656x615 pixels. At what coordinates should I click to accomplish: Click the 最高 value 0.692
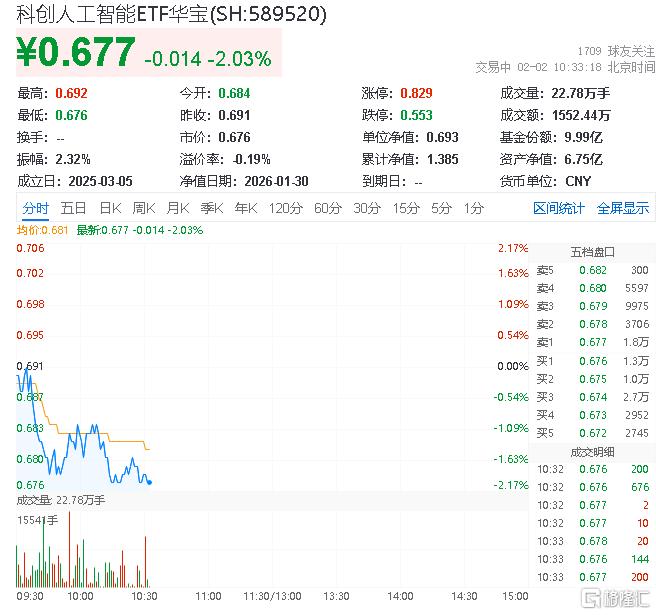pyautogui.click(x=71, y=93)
